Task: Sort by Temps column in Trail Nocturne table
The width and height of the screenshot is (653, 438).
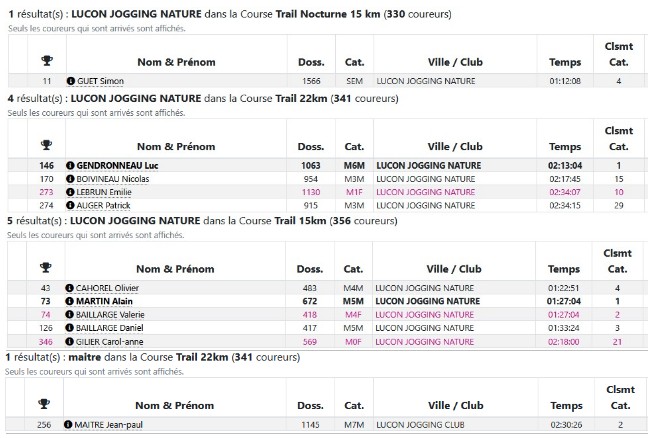Action: click(565, 61)
